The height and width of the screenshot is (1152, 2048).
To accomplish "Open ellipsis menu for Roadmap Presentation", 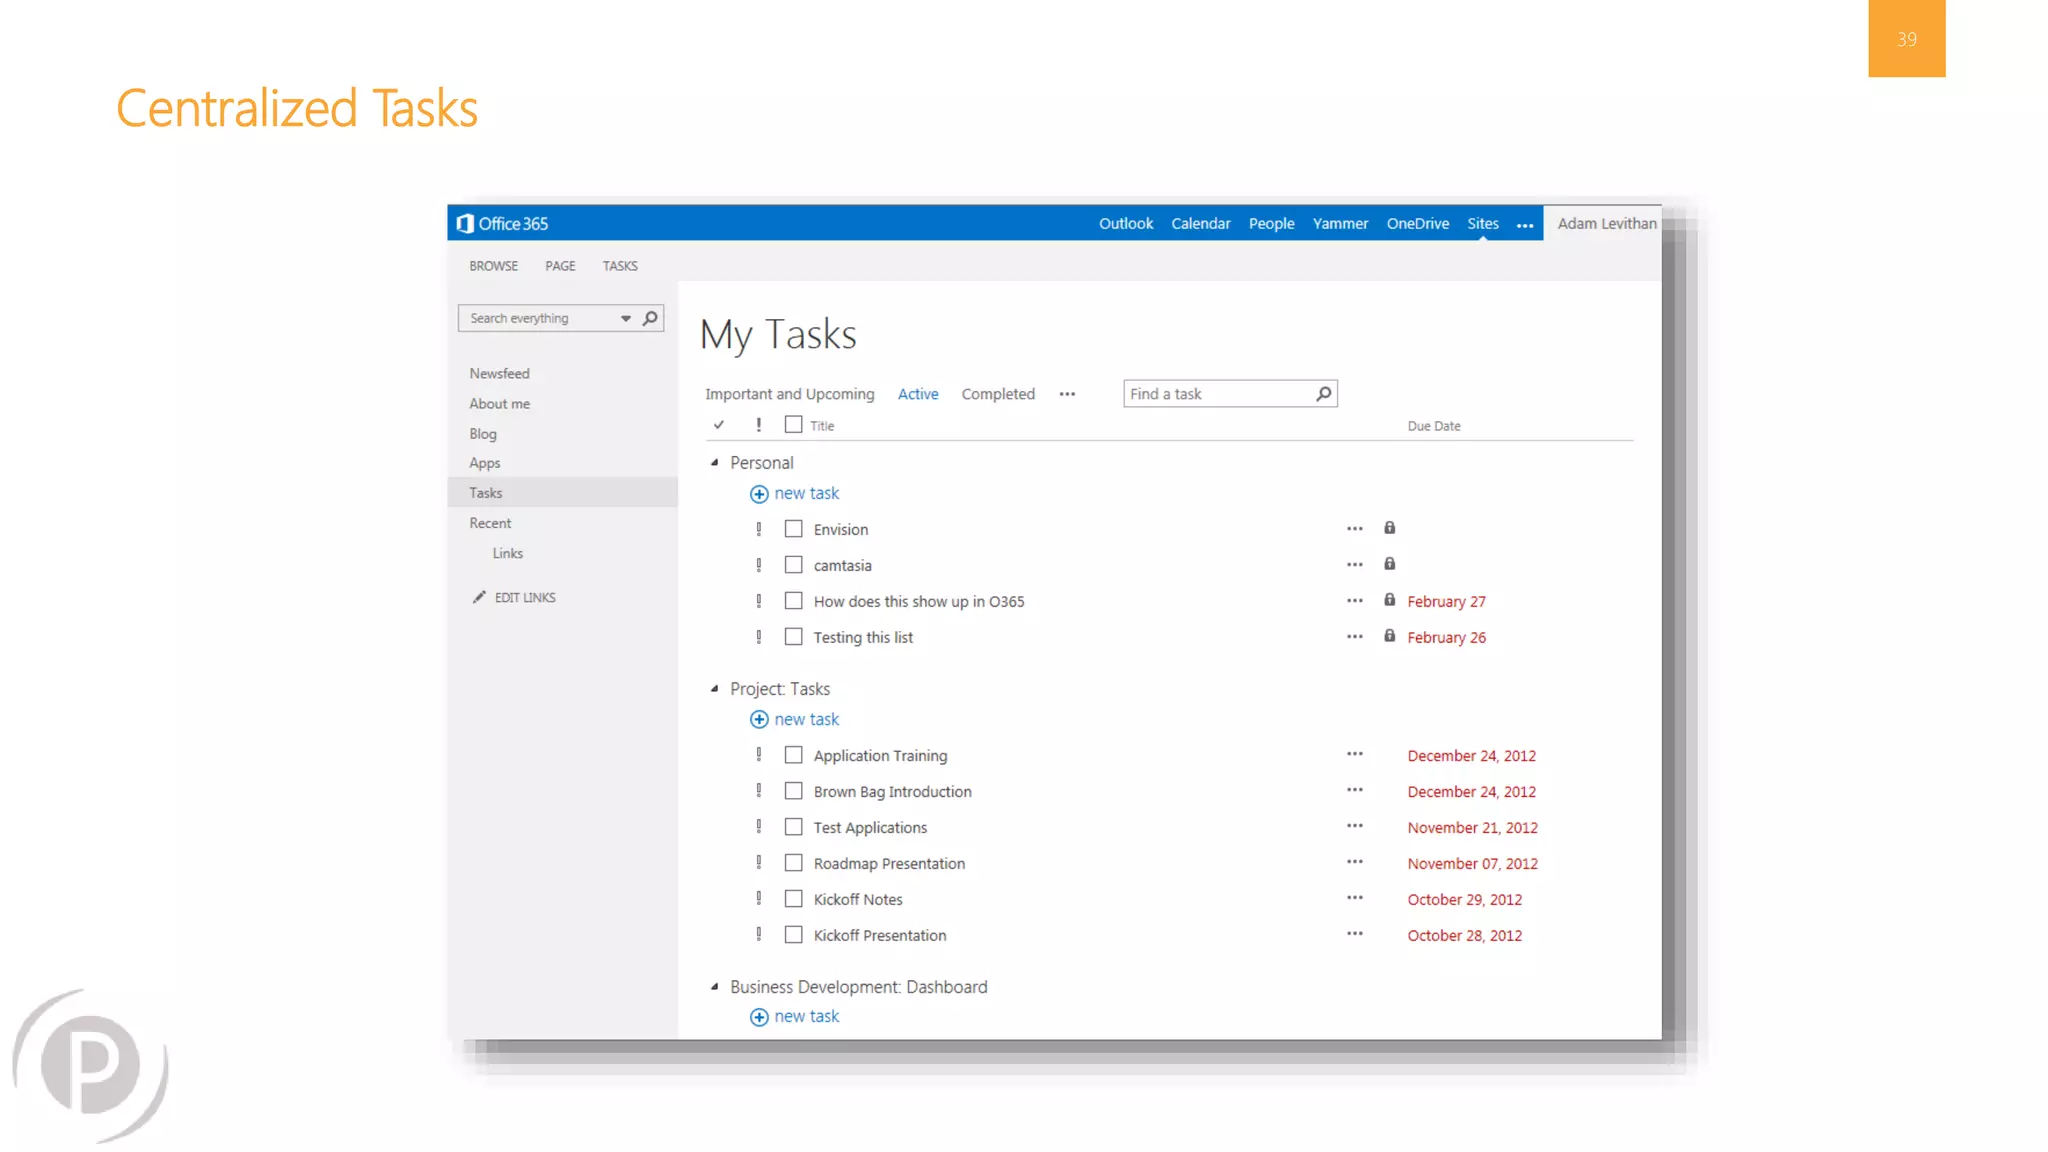I will pos(1354,863).
